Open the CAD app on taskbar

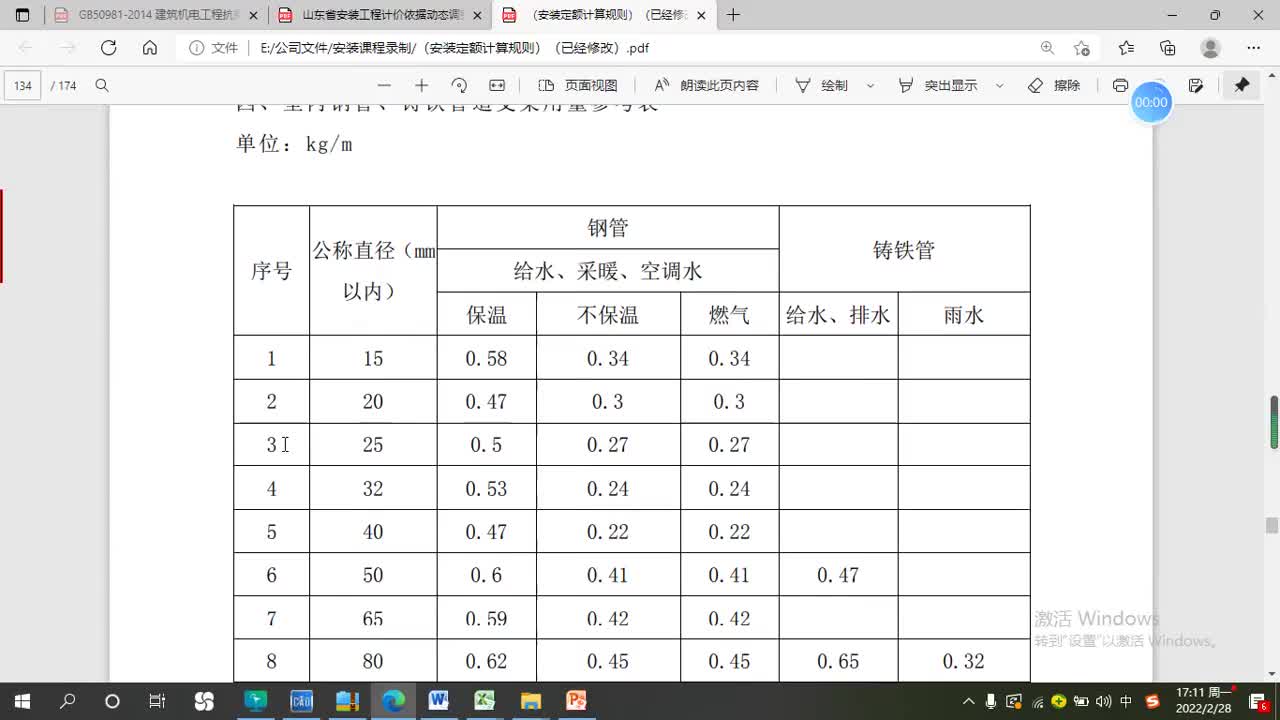click(x=302, y=701)
